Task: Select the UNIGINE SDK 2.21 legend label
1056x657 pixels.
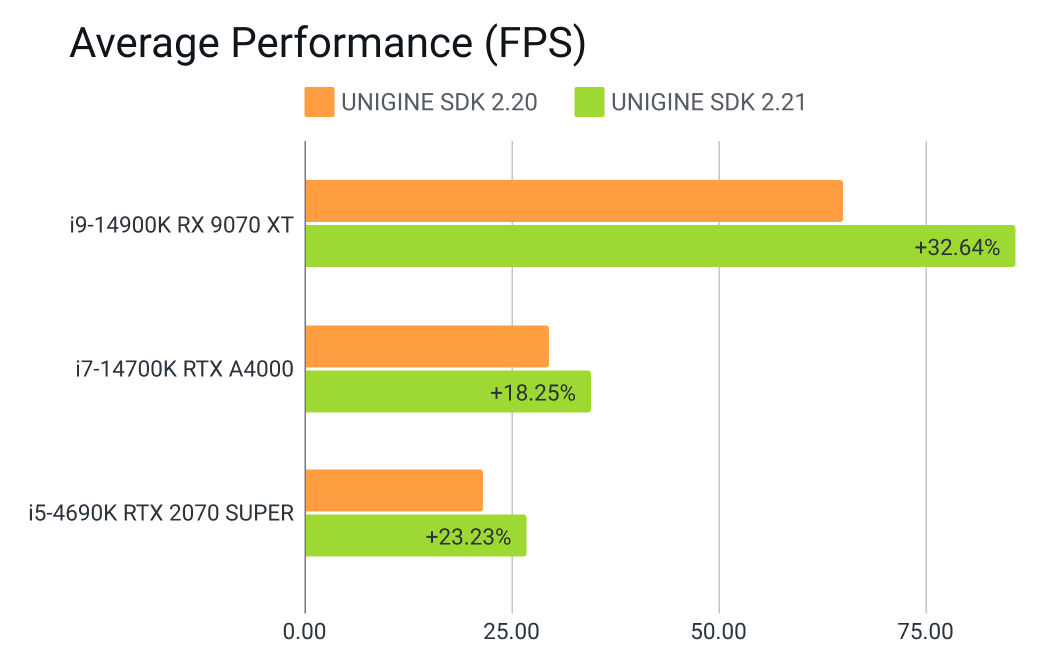Action: tap(709, 102)
